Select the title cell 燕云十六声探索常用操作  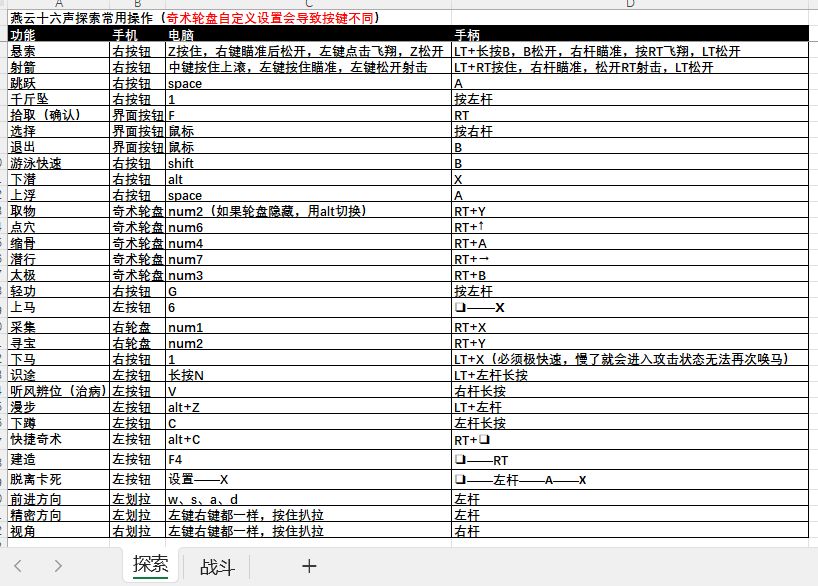click(230, 18)
